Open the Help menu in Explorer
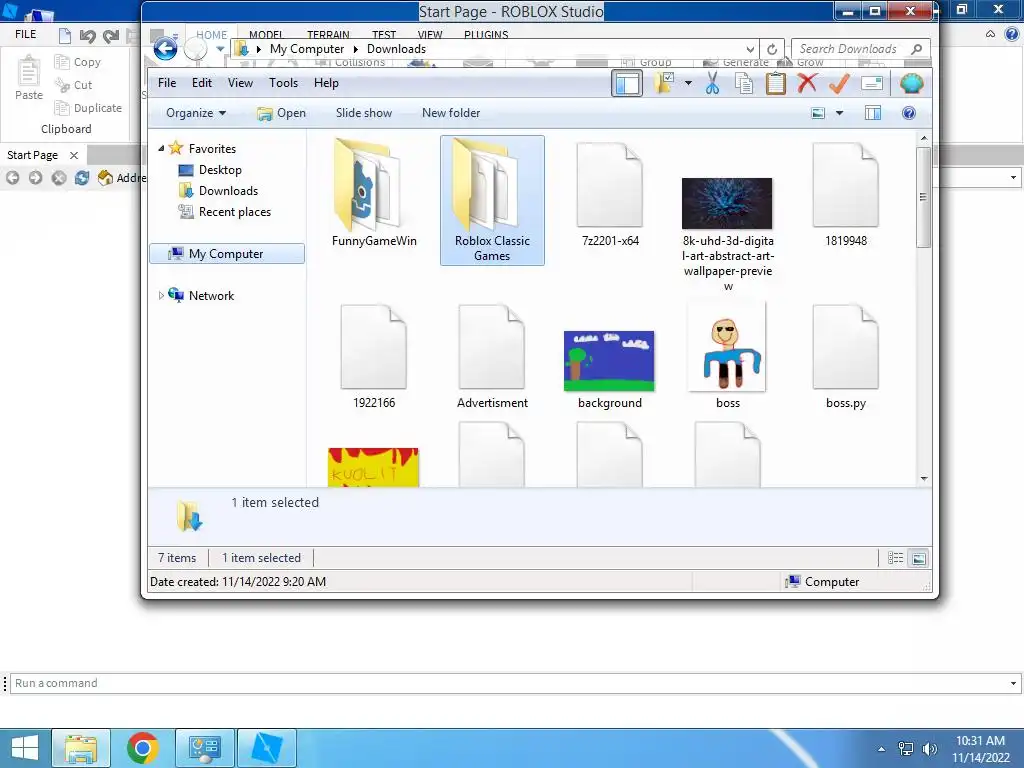The image size is (1024, 768). click(326, 83)
